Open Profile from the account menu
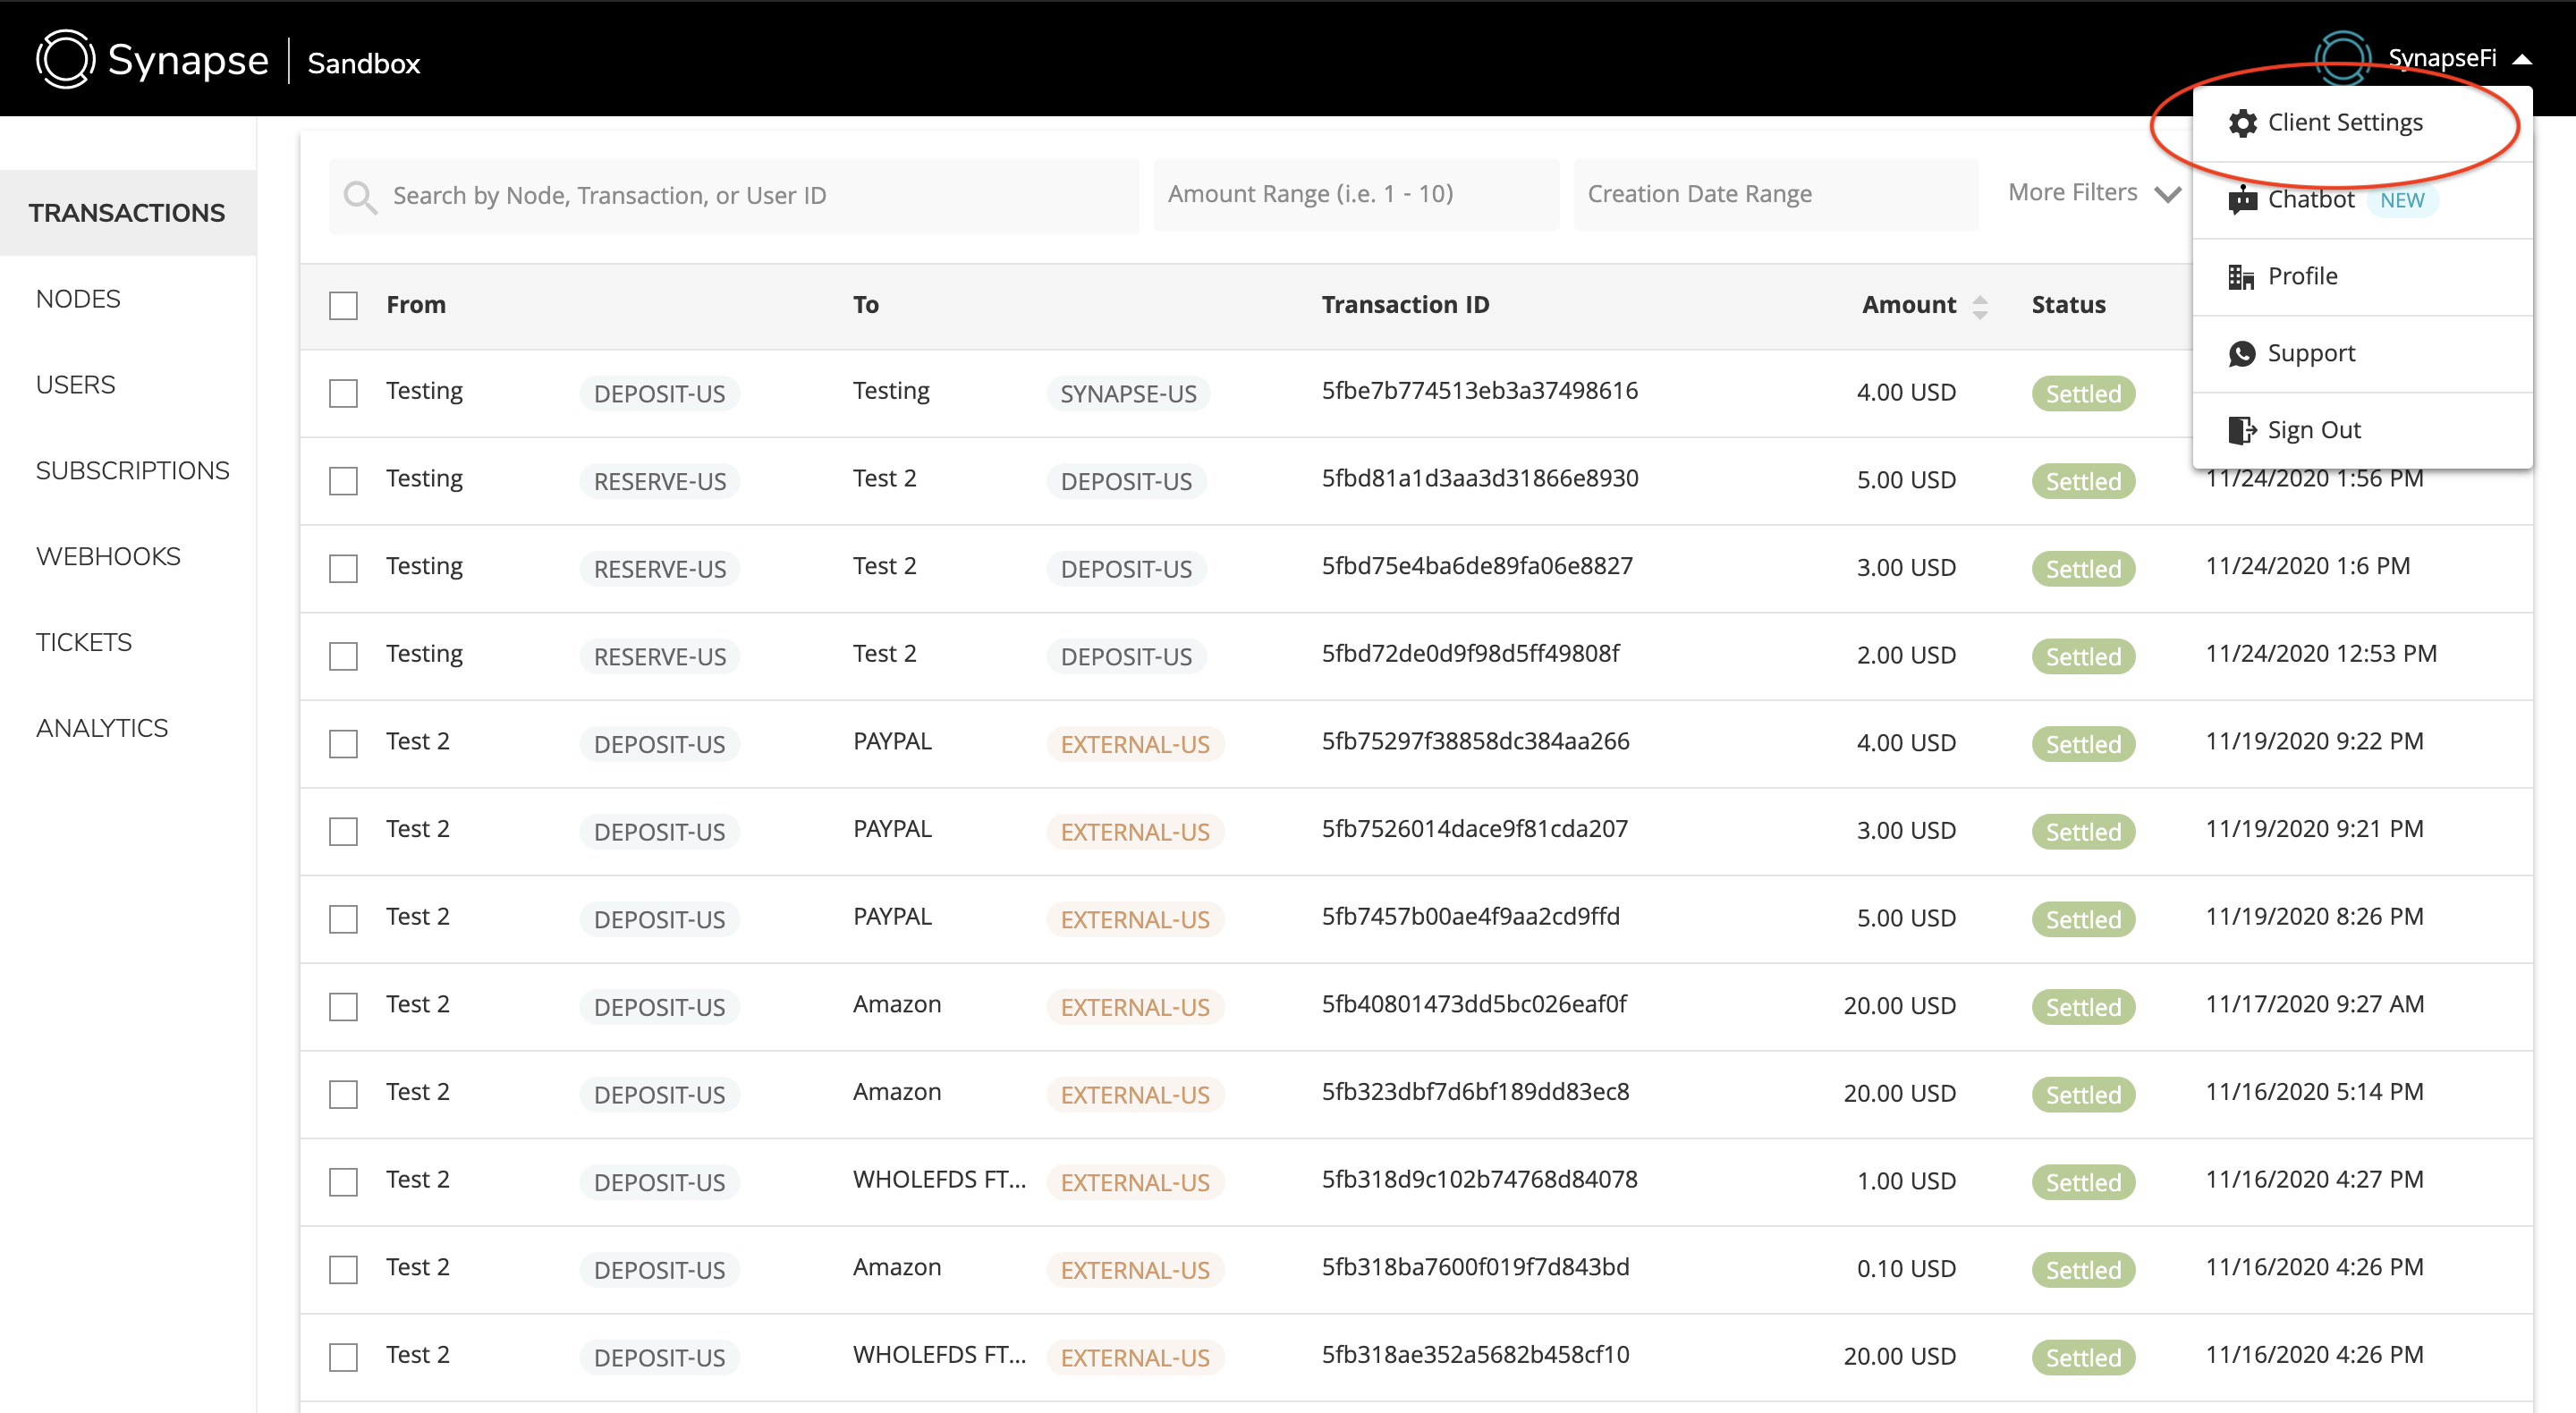Image resolution: width=2576 pixels, height=1413 pixels. tap(2362, 277)
